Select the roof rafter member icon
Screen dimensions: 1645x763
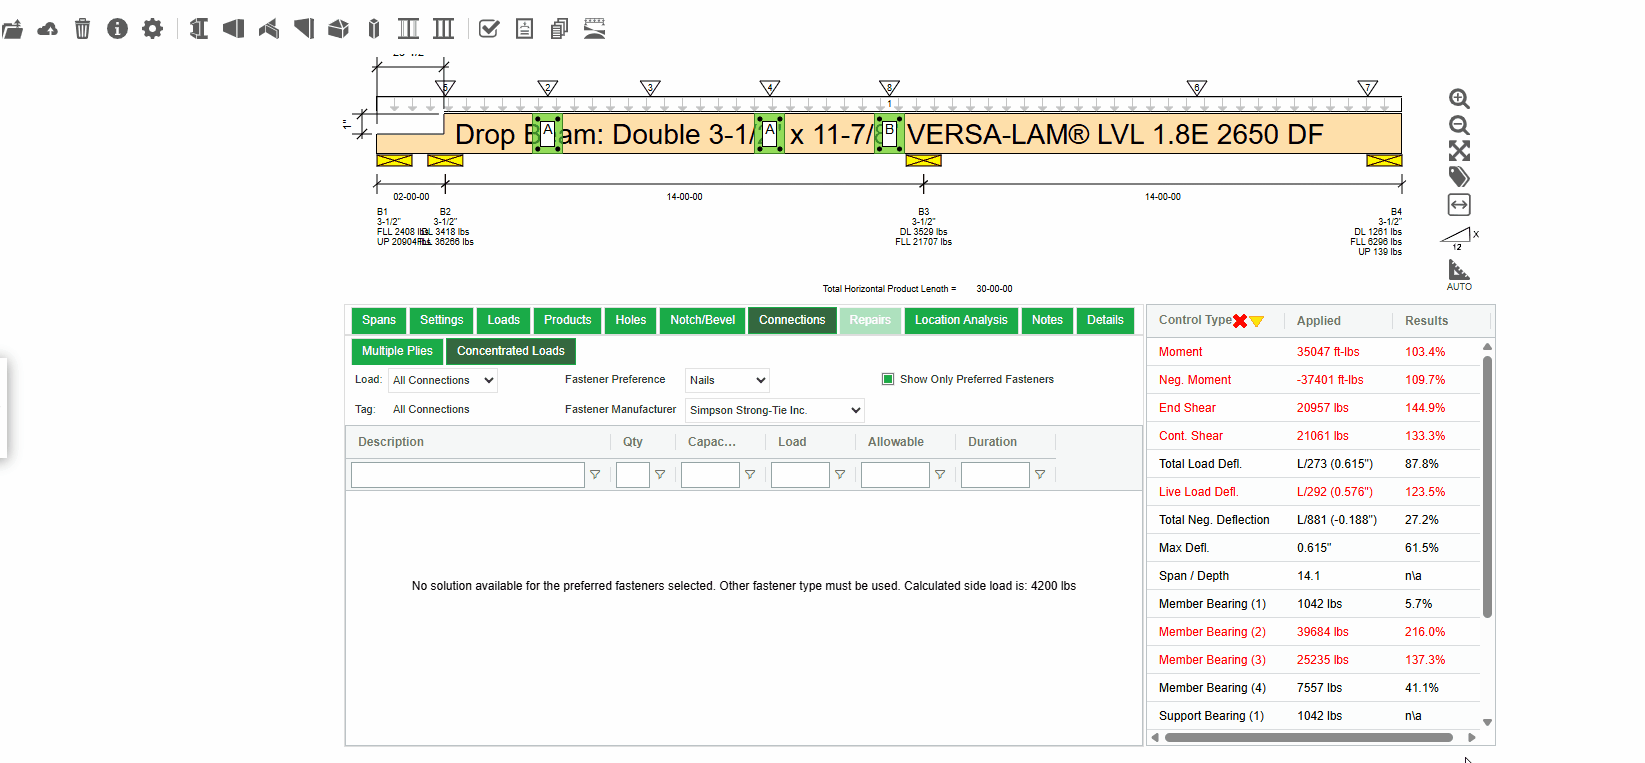click(x=234, y=29)
